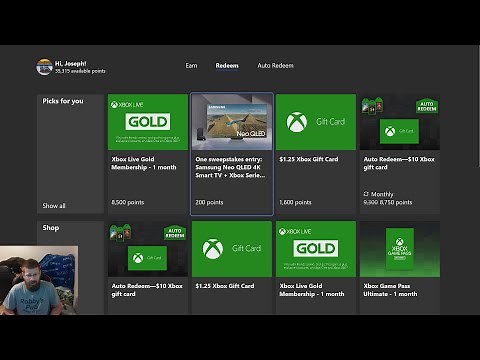Click the '200 points' price

point(209,202)
